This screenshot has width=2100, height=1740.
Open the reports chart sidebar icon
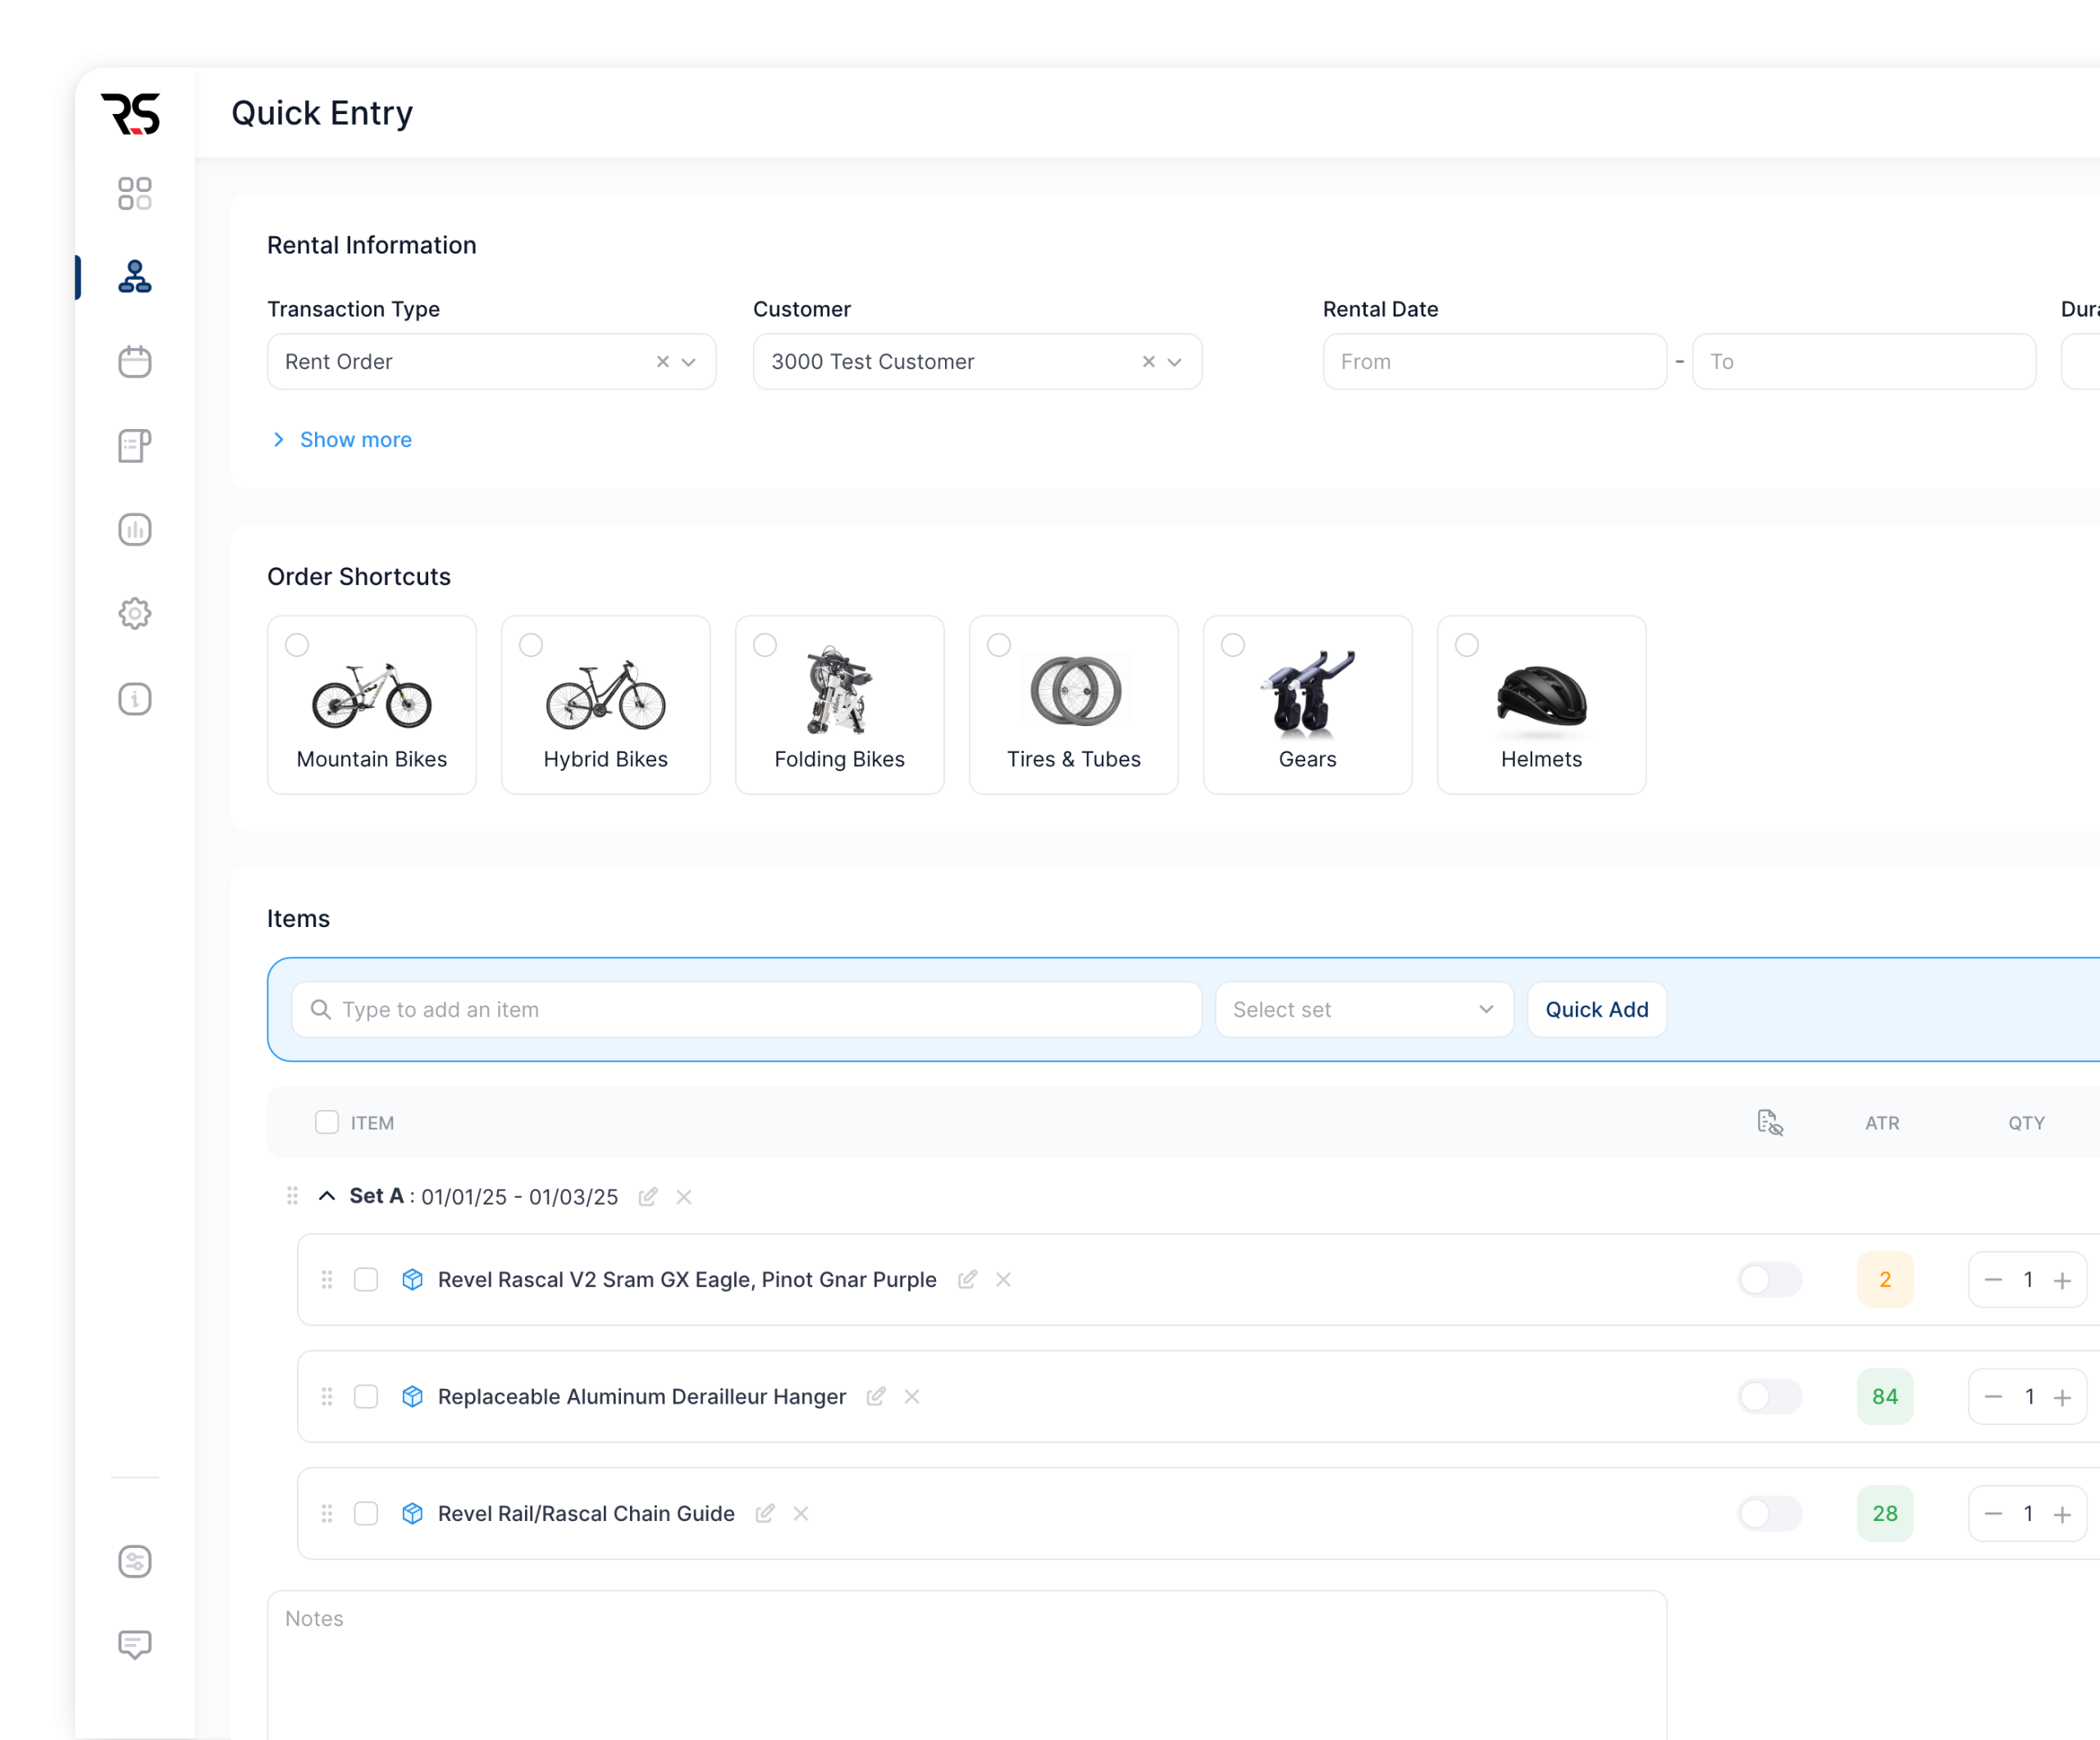[134, 529]
